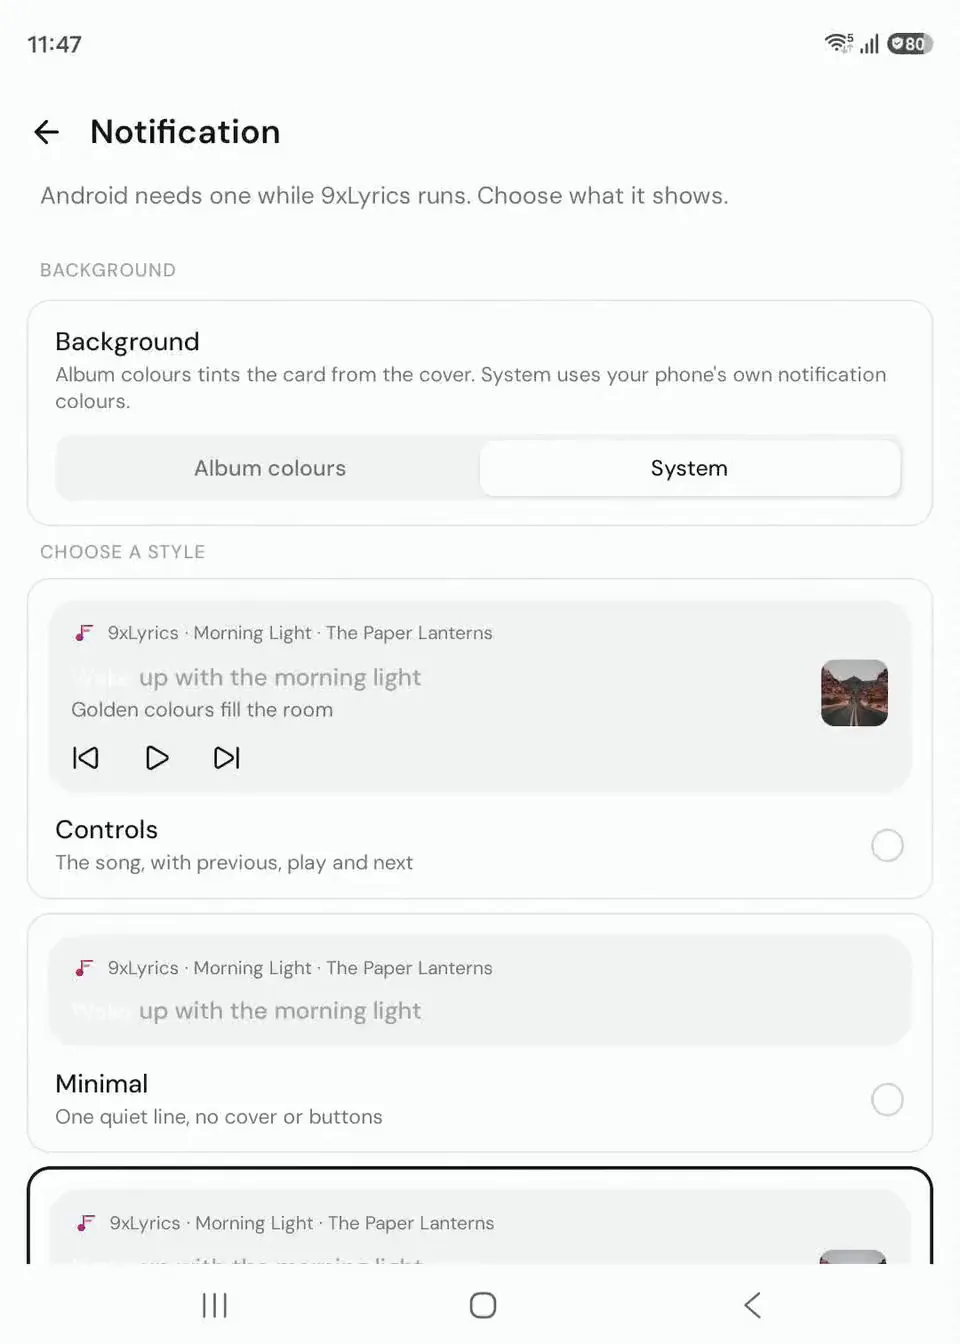This screenshot has width=960, height=1344.
Task: Tap battery indicator in status bar
Action: 910,44
